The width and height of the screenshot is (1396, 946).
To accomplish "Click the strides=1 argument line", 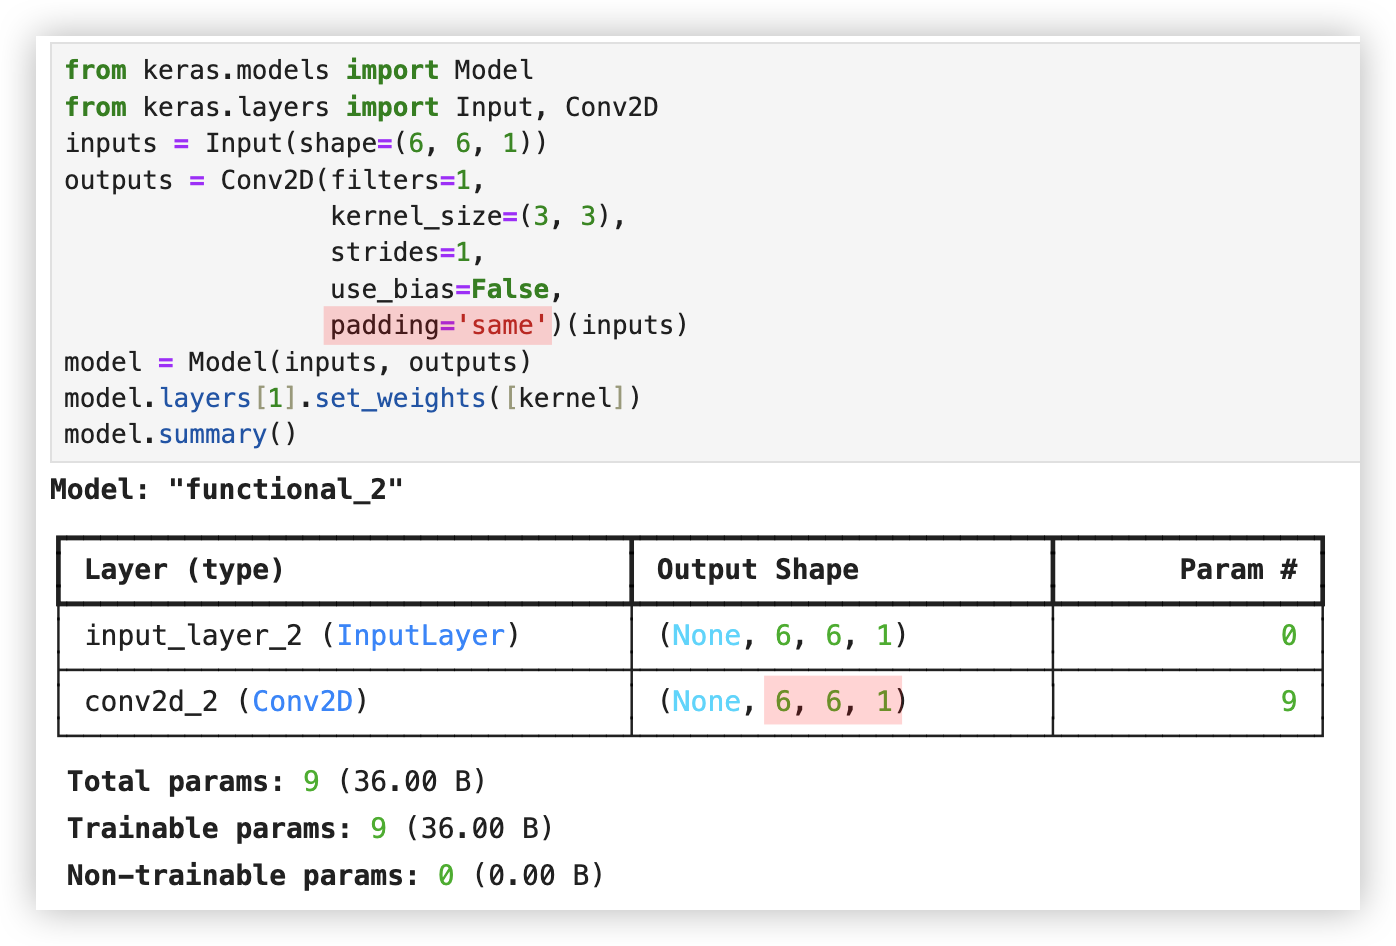I will (x=407, y=253).
